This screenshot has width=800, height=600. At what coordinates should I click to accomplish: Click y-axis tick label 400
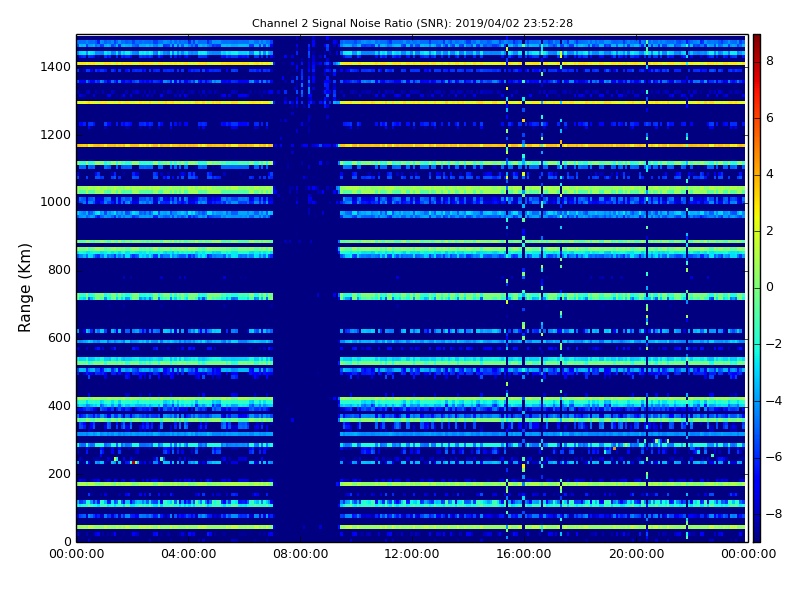pyautogui.click(x=59, y=406)
